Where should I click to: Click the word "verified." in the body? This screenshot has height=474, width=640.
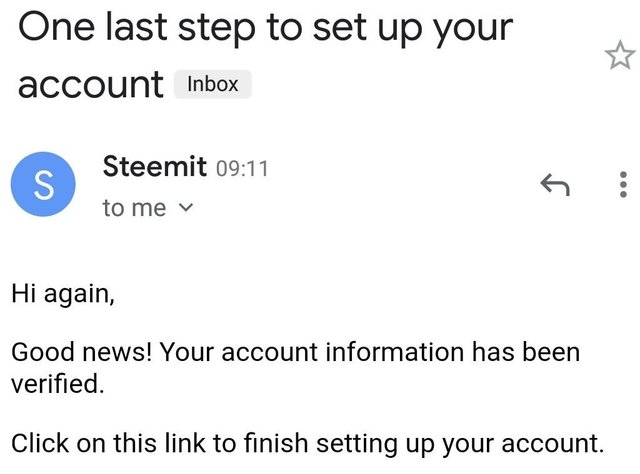tap(57, 382)
